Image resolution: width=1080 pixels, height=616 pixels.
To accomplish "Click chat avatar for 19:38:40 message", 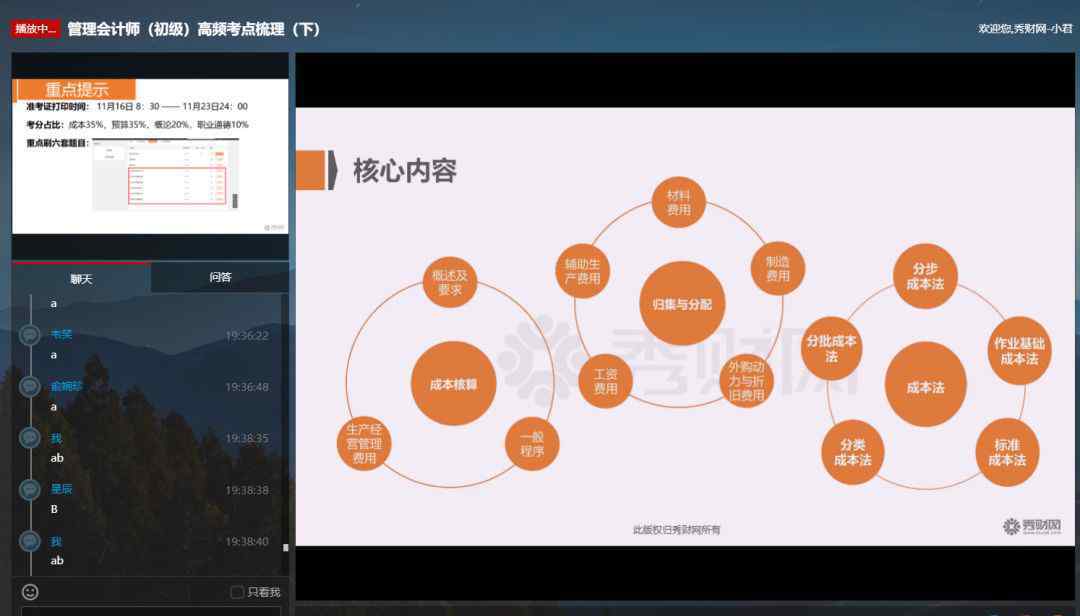I will pyautogui.click(x=30, y=541).
